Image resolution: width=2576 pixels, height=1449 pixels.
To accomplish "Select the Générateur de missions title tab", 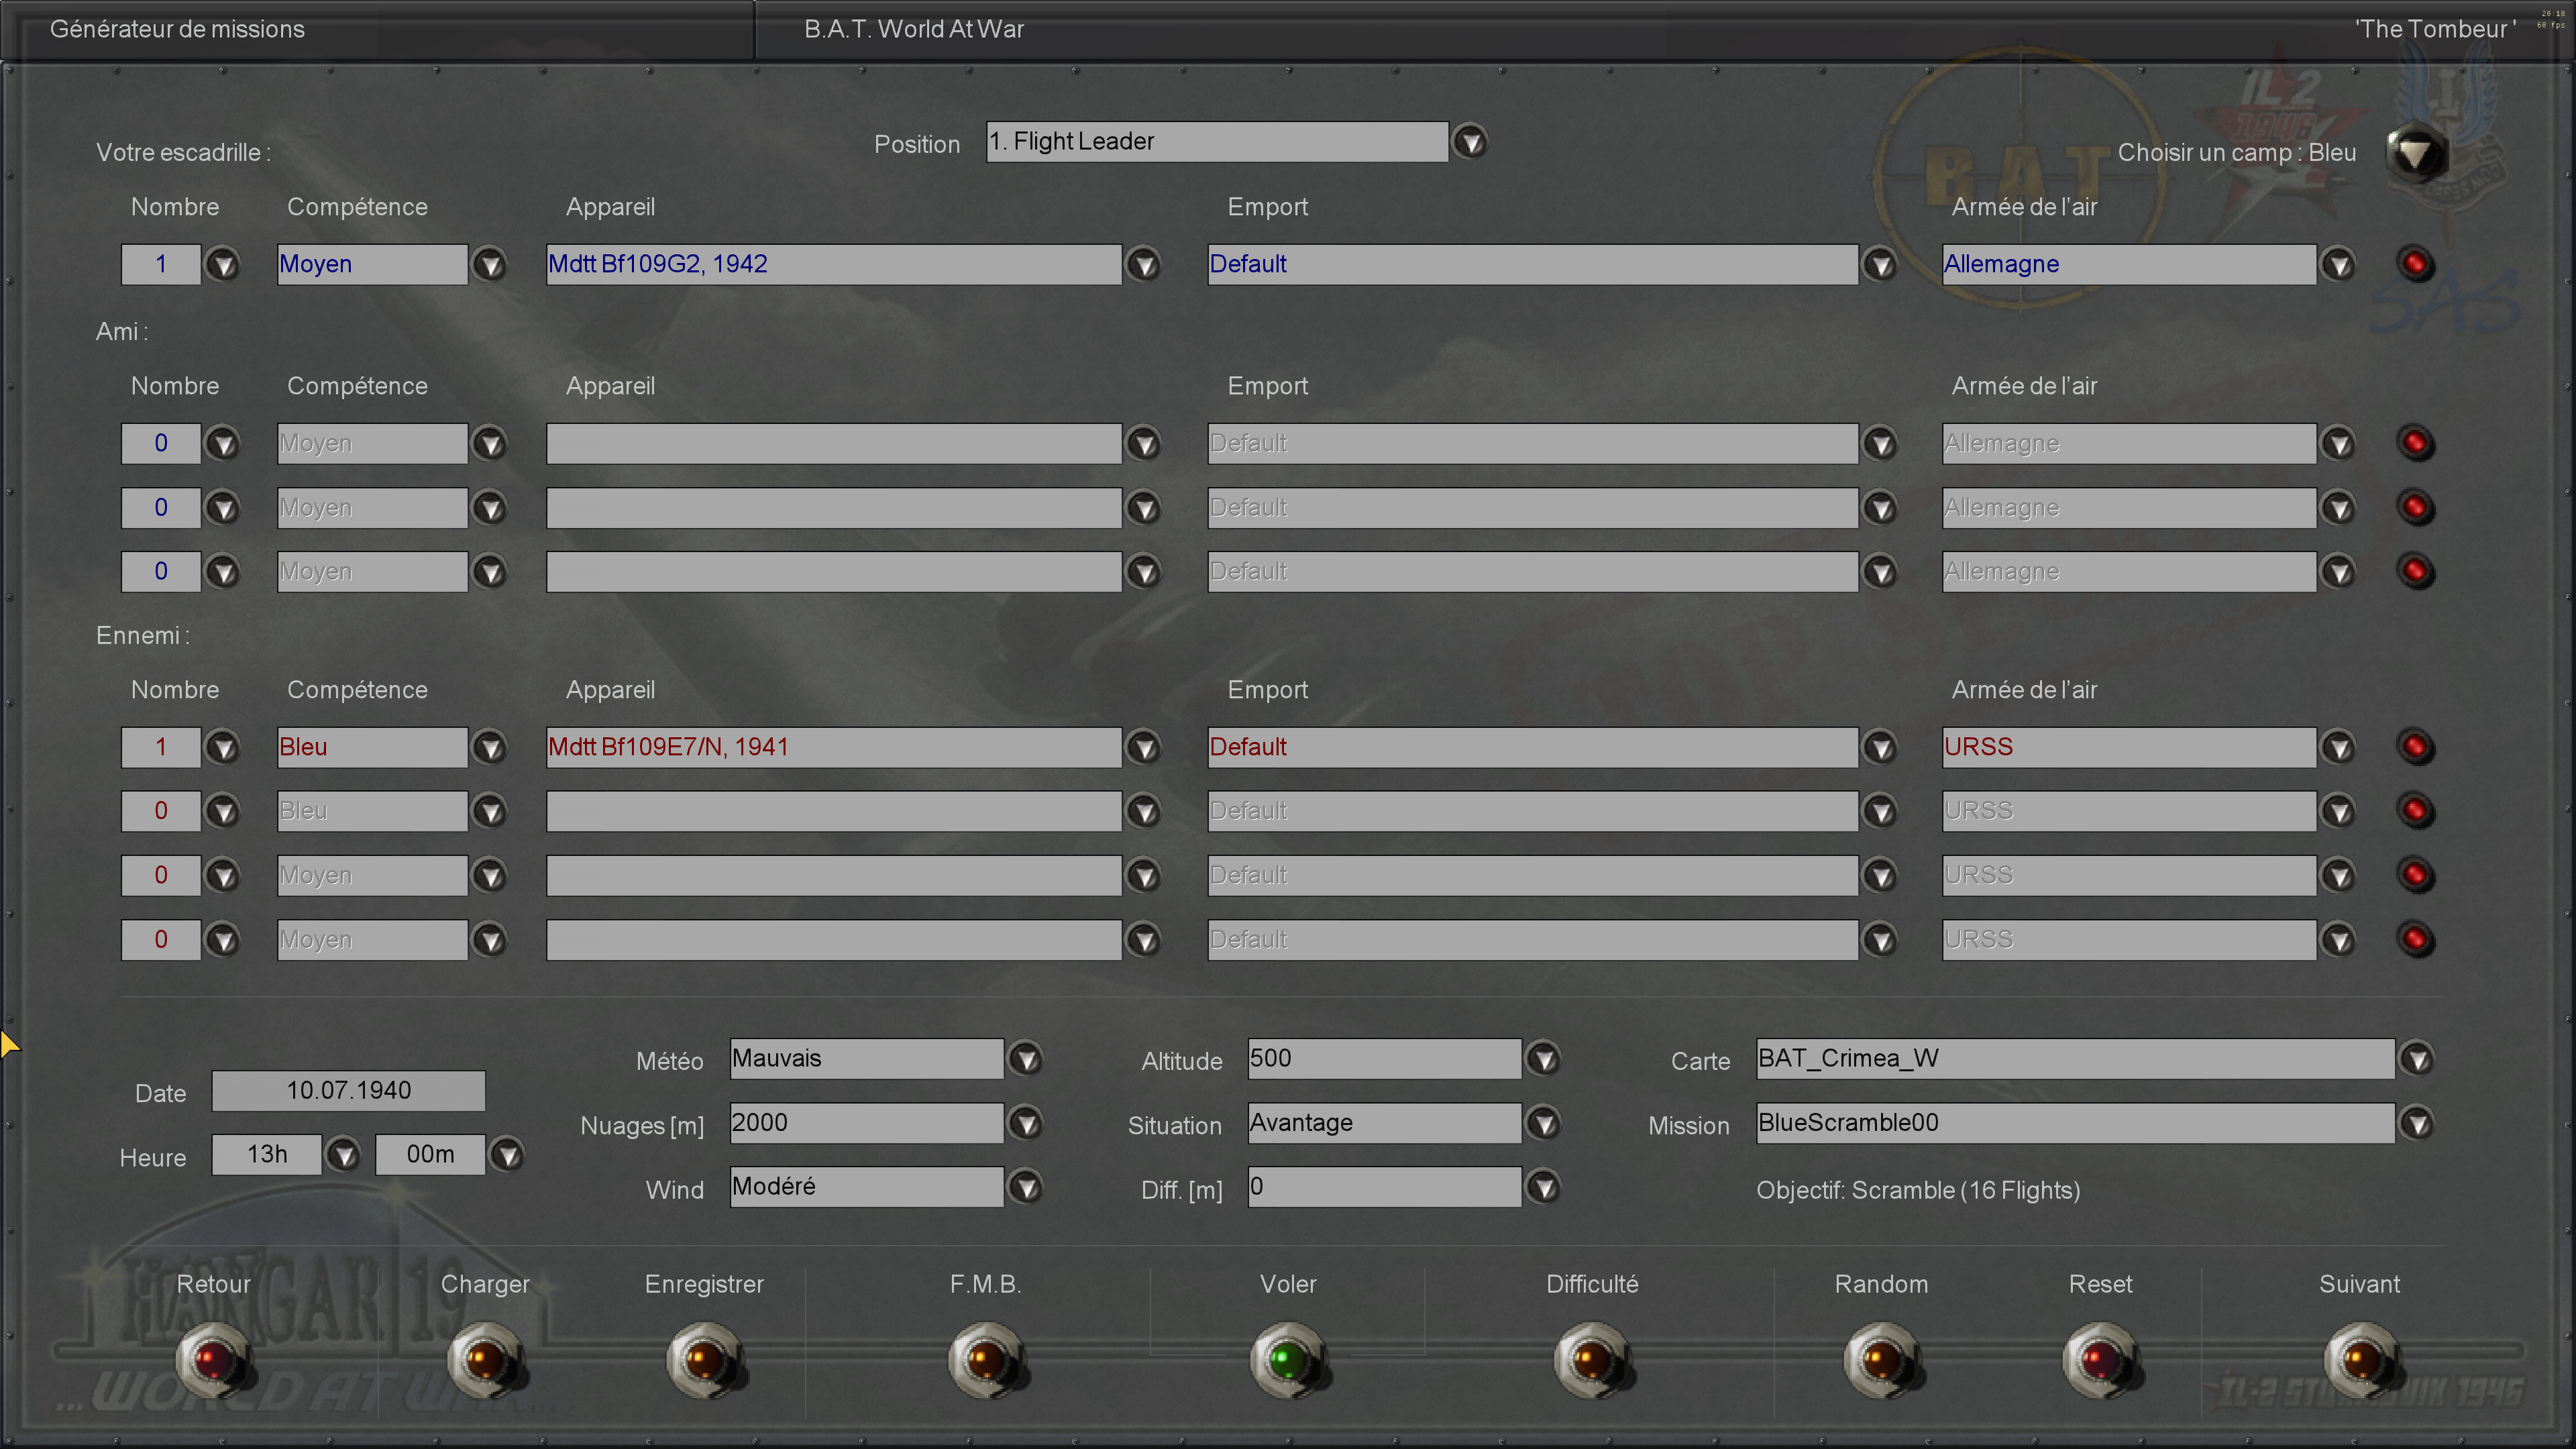I will tap(177, 29).
